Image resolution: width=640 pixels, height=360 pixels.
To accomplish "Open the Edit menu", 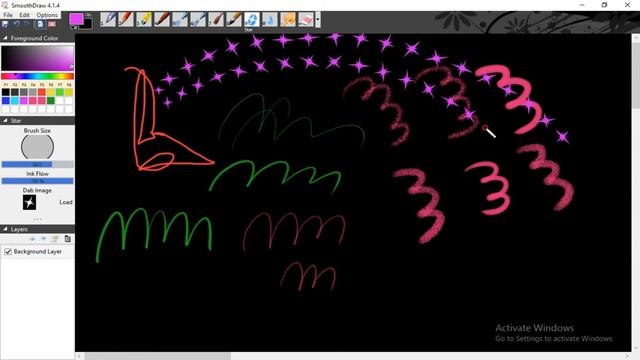I will click(x=24, y=15).
